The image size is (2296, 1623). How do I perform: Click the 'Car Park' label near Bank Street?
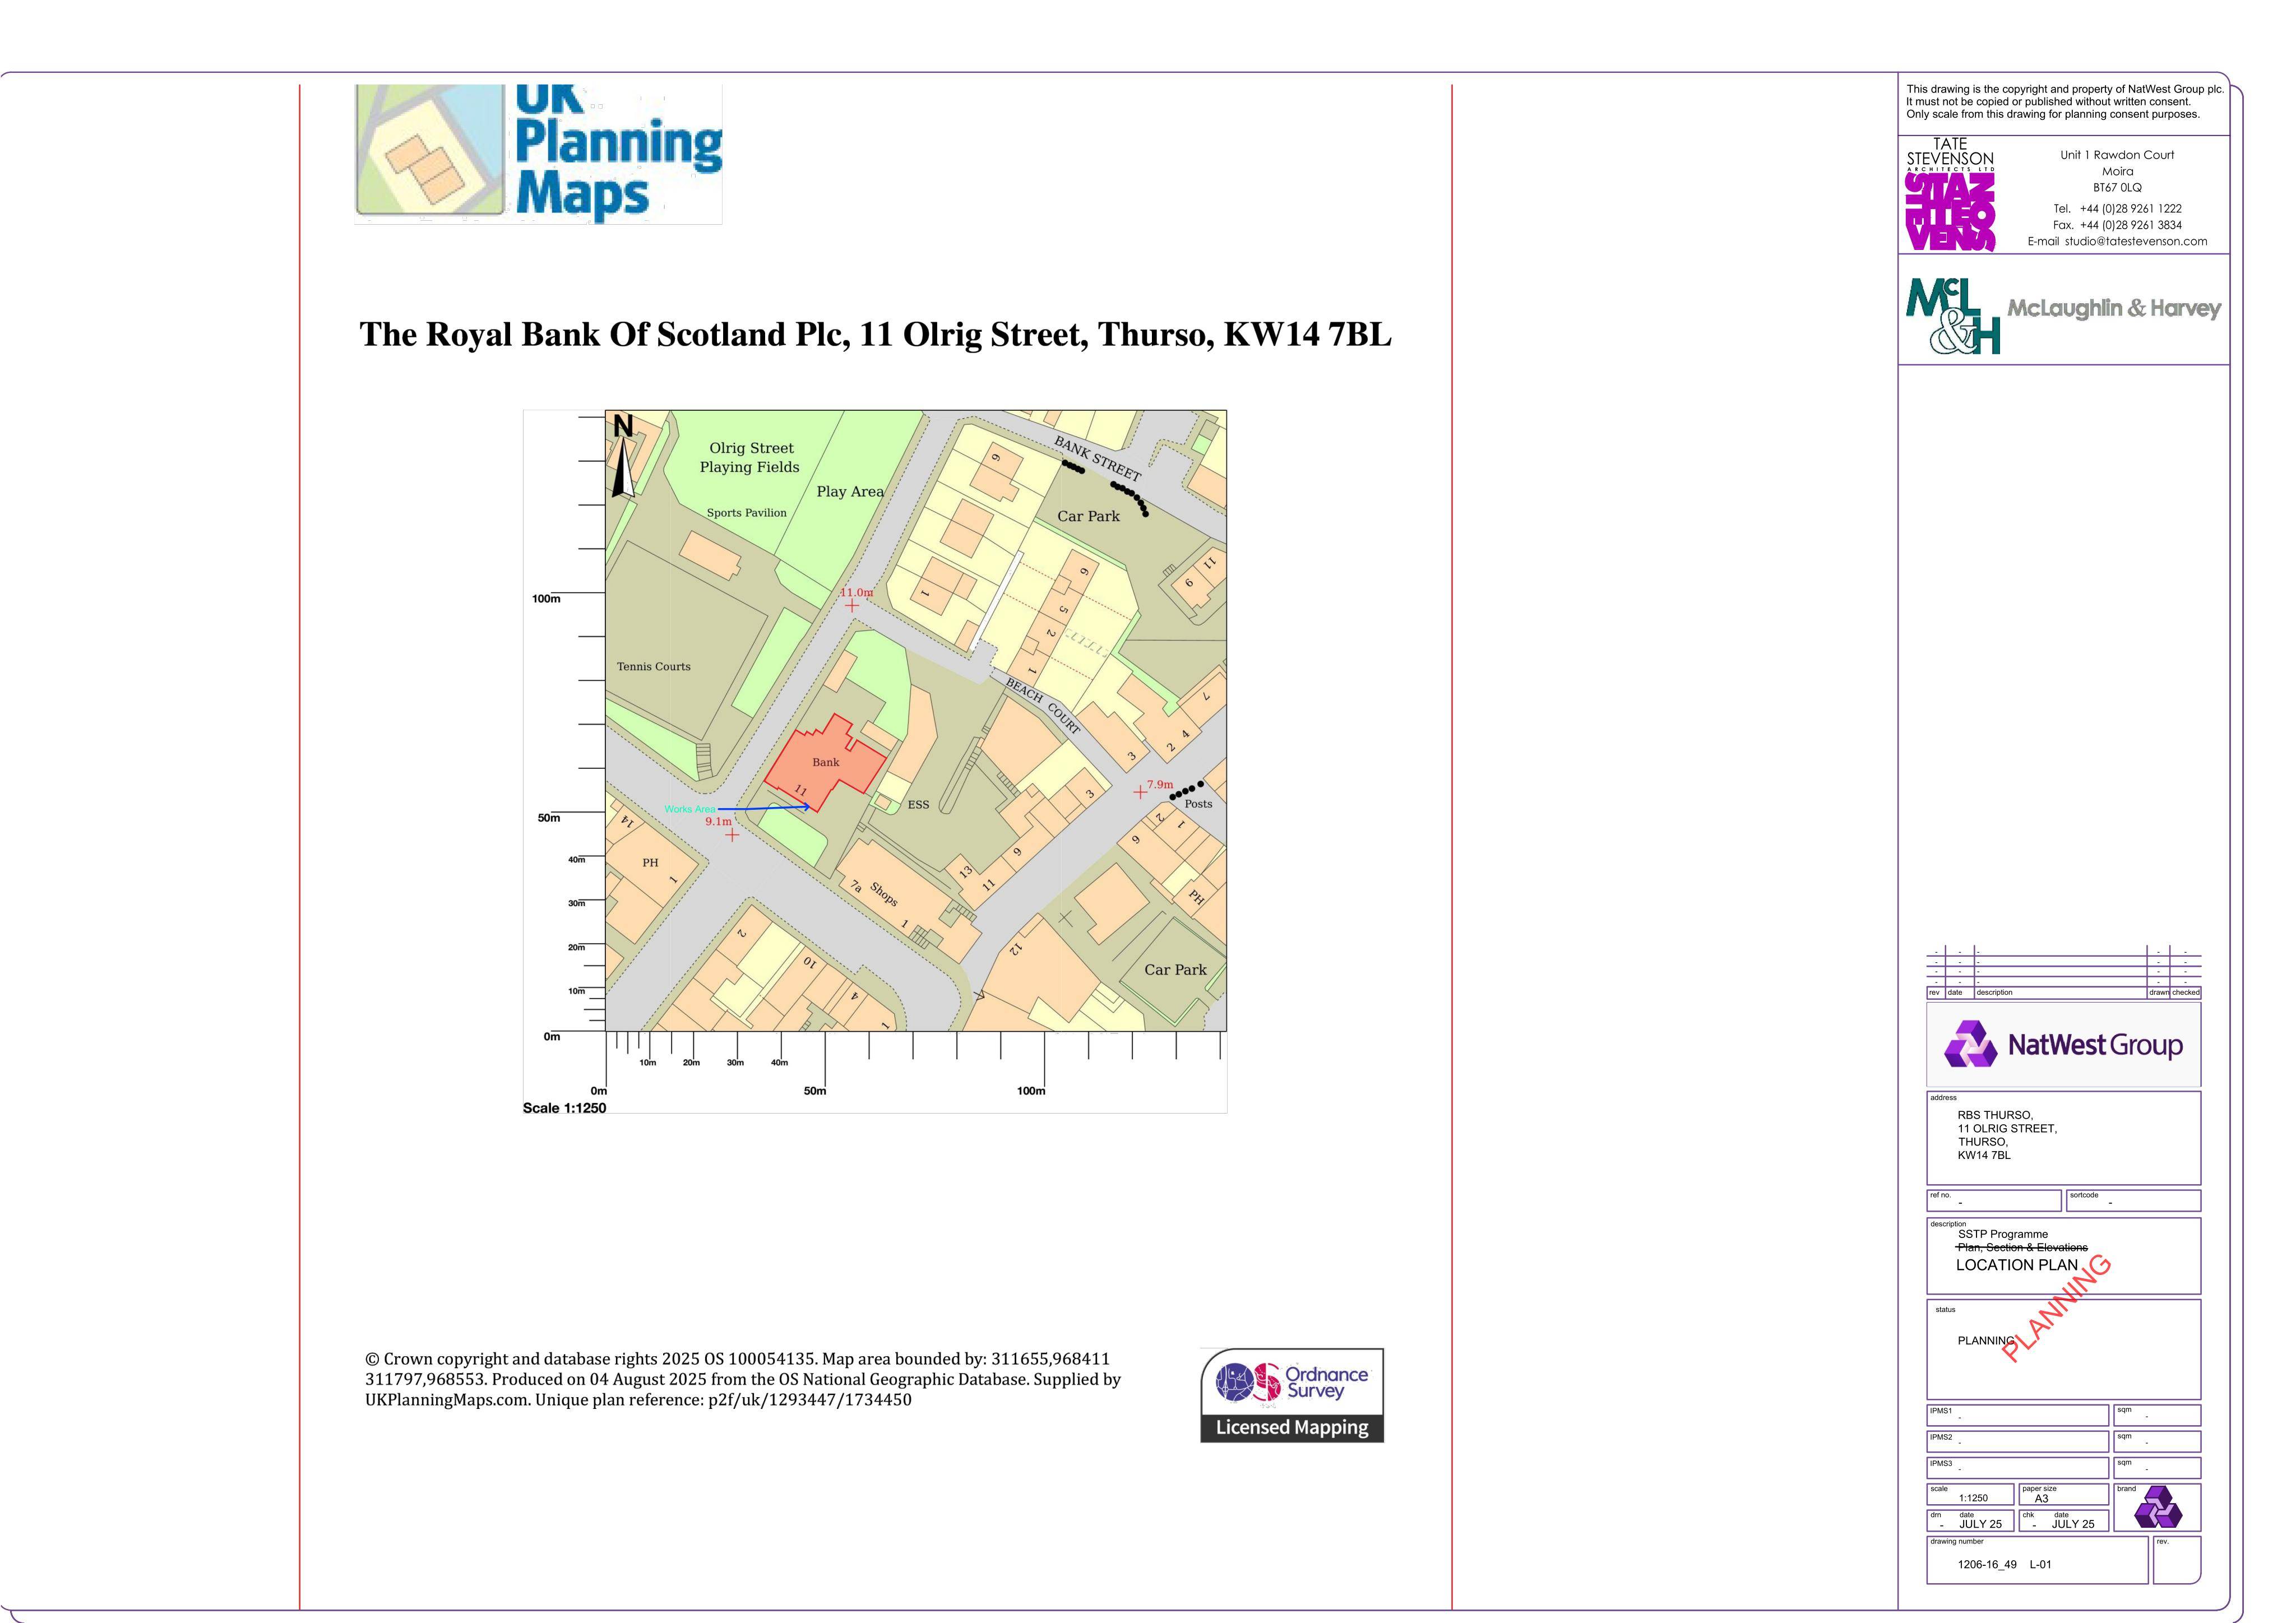1088,516
